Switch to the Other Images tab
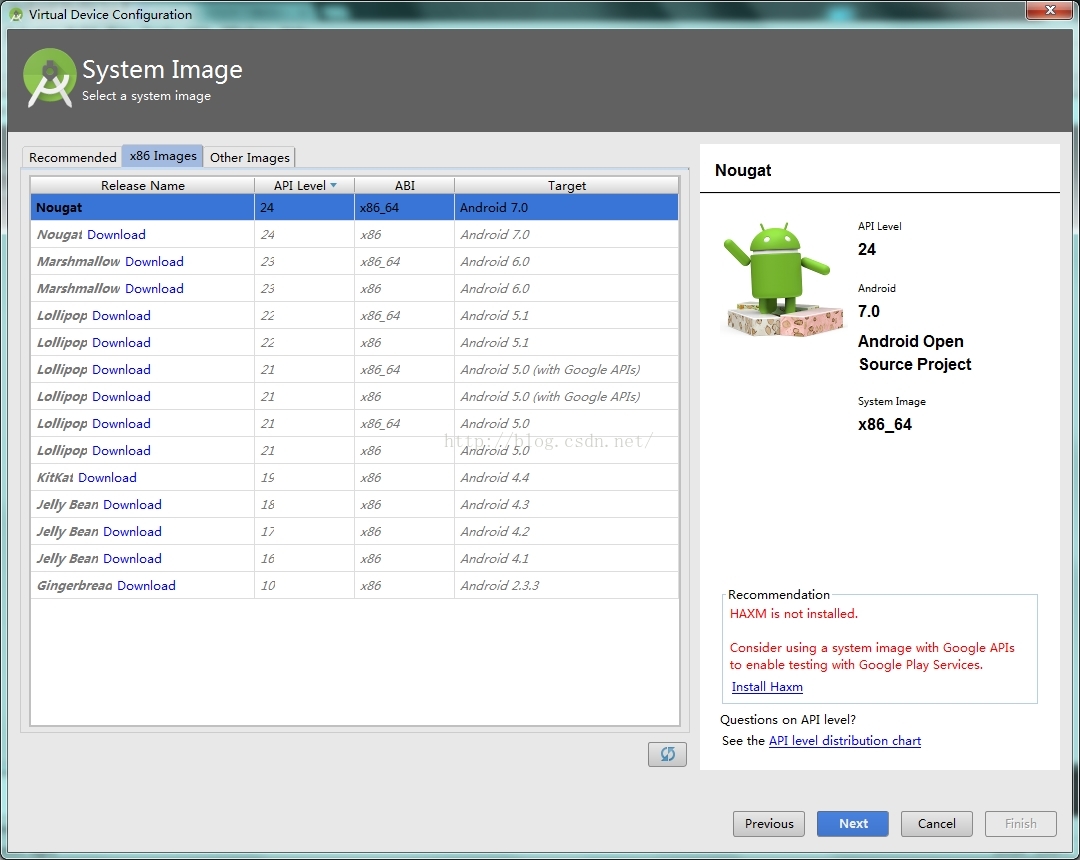This screenshot has height=860, width=1080. point(249,157)
